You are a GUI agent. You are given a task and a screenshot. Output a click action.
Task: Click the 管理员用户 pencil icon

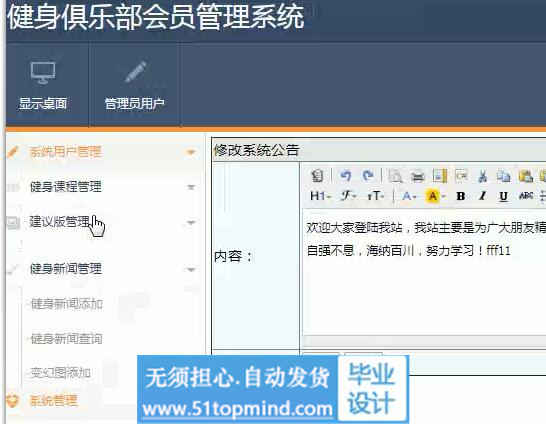pyautogui.click(x=135, y=72)
